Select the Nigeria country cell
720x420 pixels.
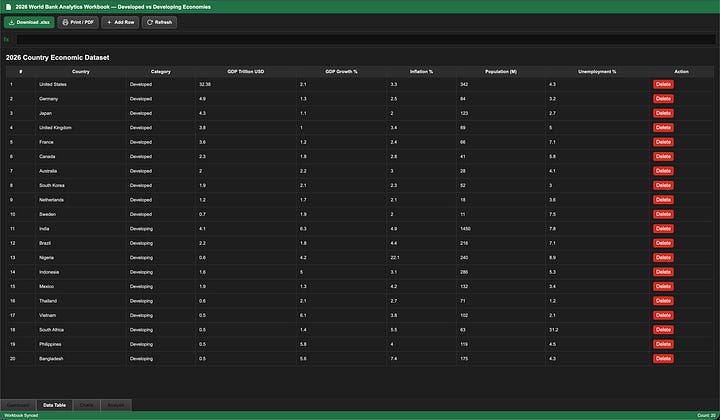coord(81,258)
